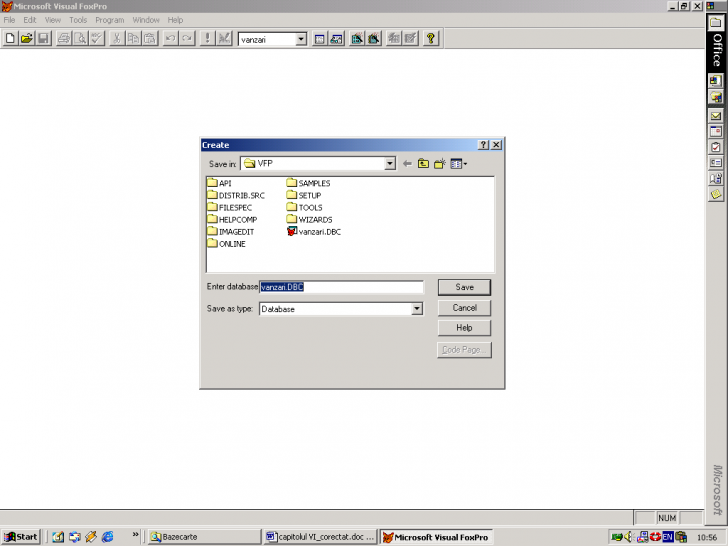Viewport: 728px width, 546px height.
Task: Open the Tools menu
Action: 78,20
